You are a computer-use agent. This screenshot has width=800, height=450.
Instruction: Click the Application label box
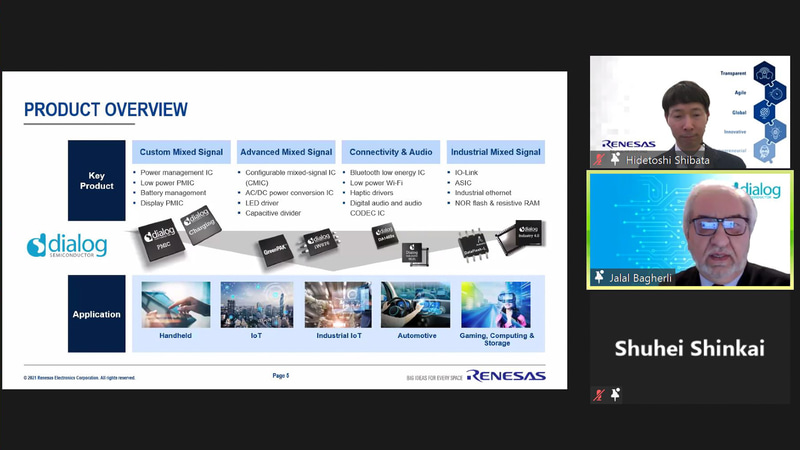[96, 314]
